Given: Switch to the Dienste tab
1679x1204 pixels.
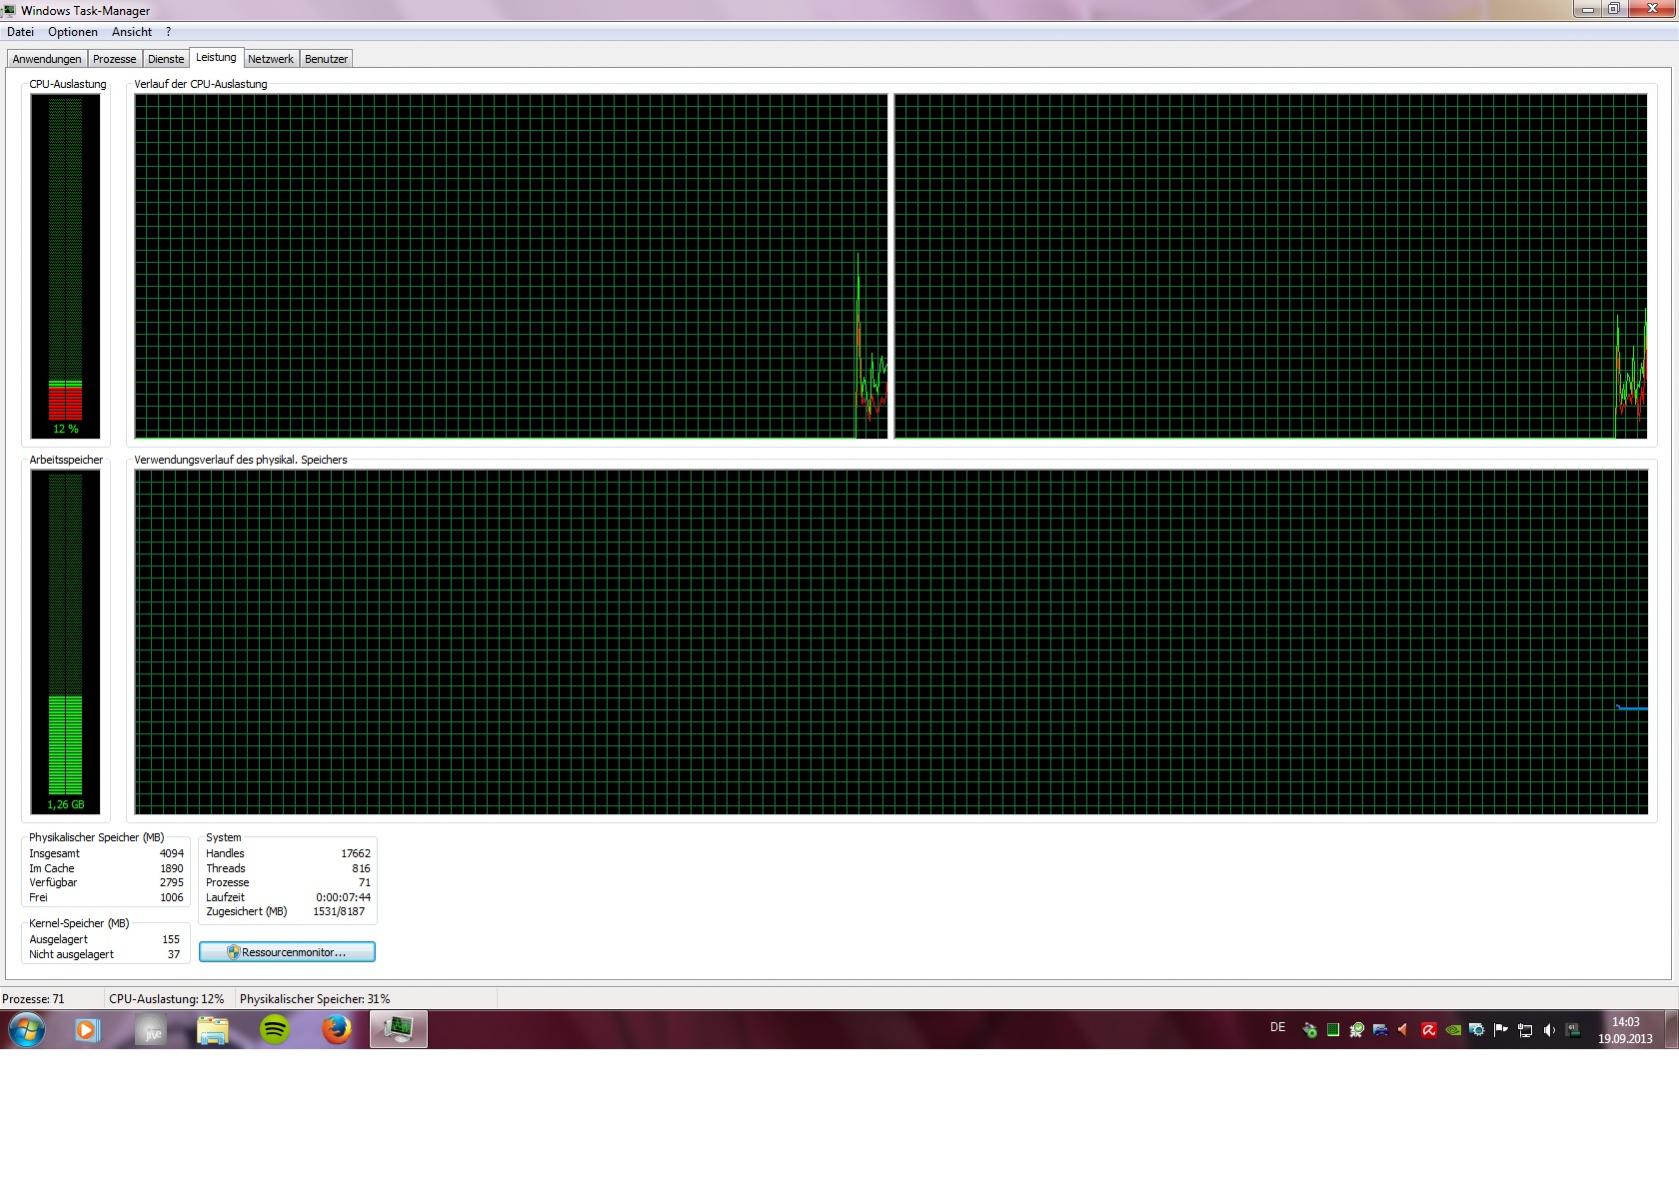Looking at the screenshot, I should coord(166,59).
